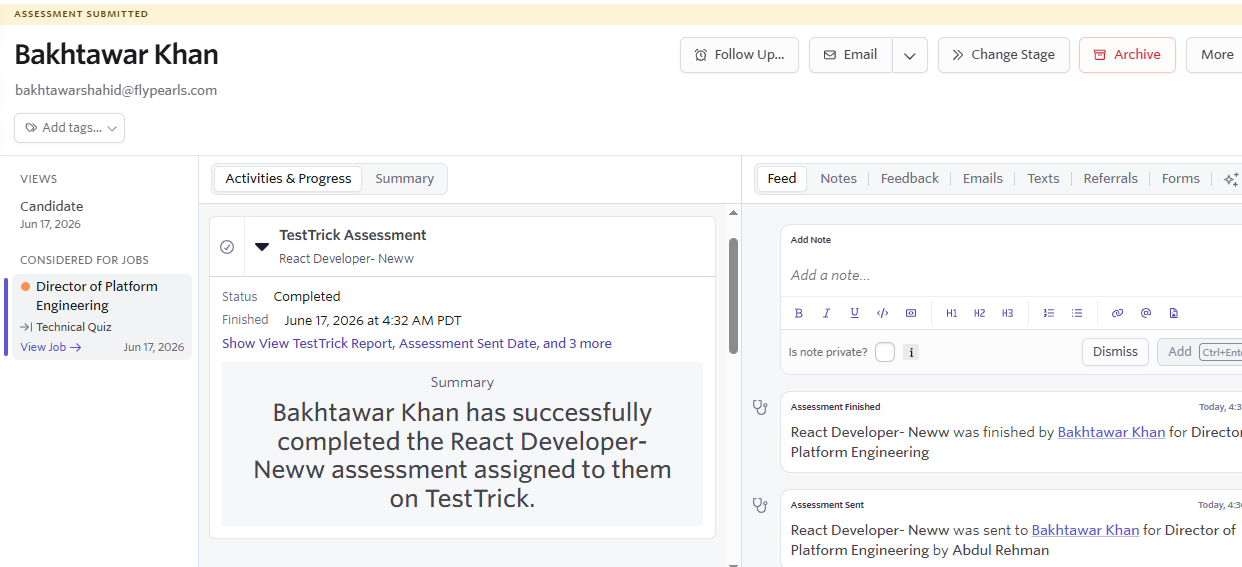Viewport: 1242px width, 567px height.
Task: Switch to Activities & Progress tab
Action: [288, 179]
